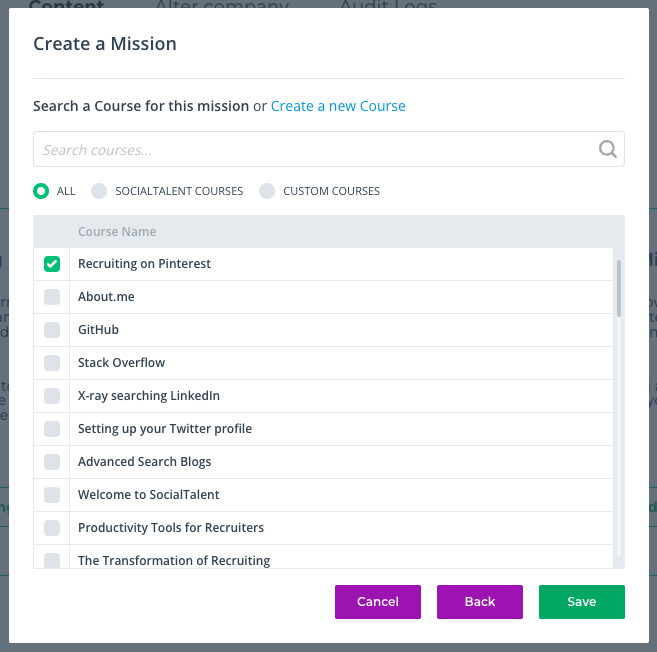This screenshot has height=652, width=657.
Task: Select the ALL radio button
Action: (x=41, y=191)
